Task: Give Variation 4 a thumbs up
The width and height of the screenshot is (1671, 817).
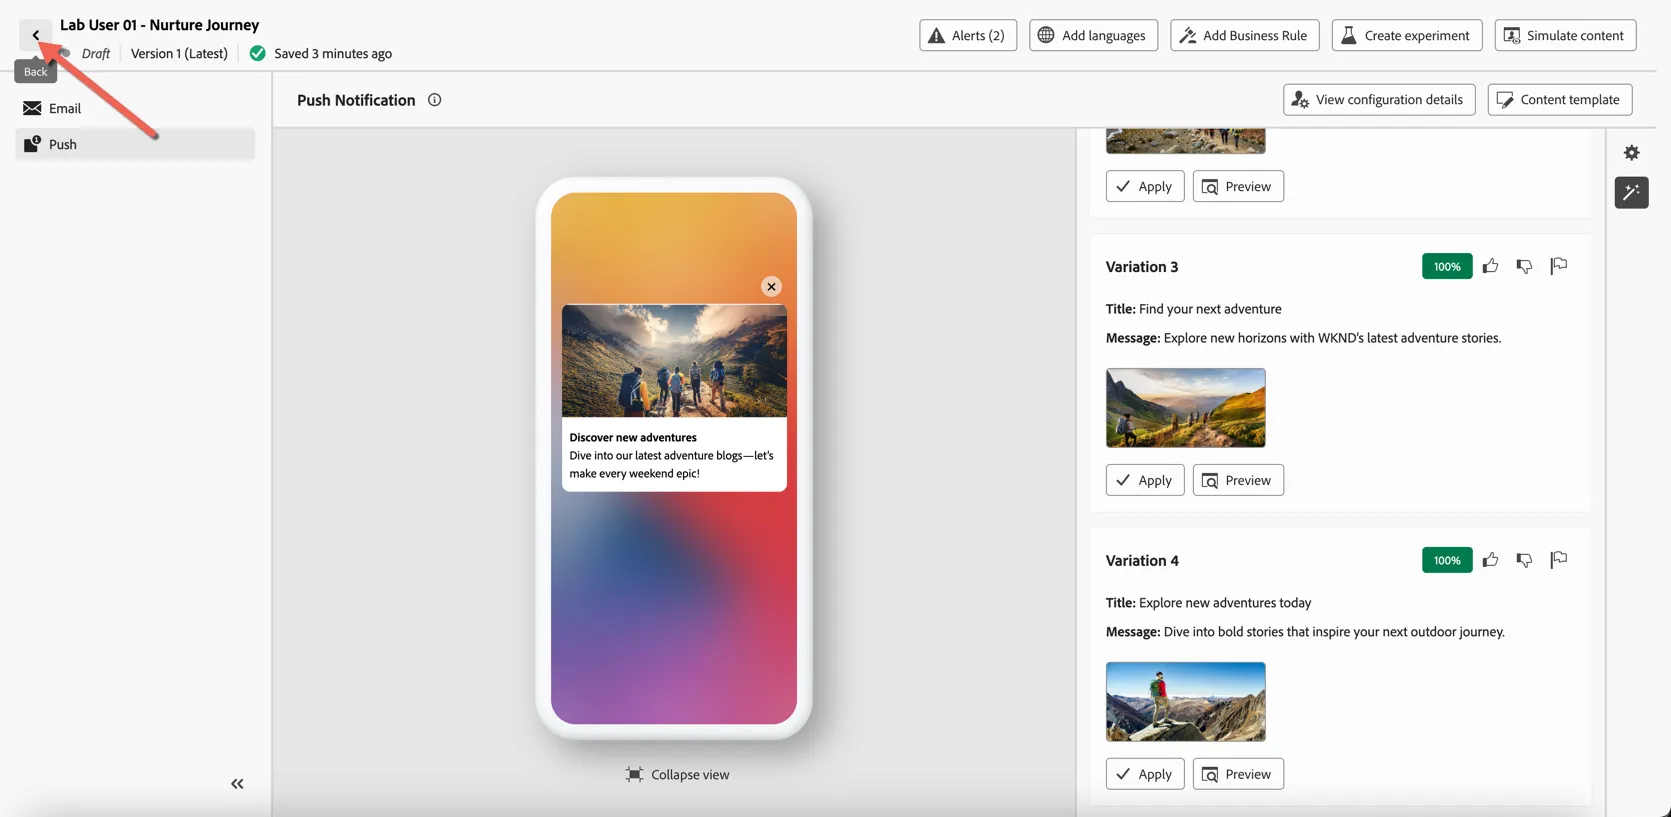Action: tap(1490, 560)
